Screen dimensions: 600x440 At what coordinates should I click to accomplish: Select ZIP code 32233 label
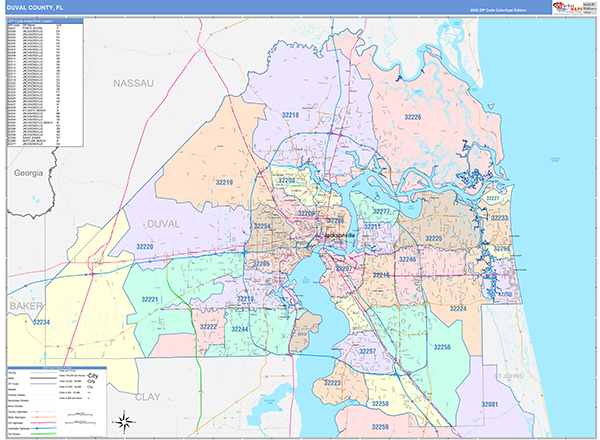(x=499, y=218)
